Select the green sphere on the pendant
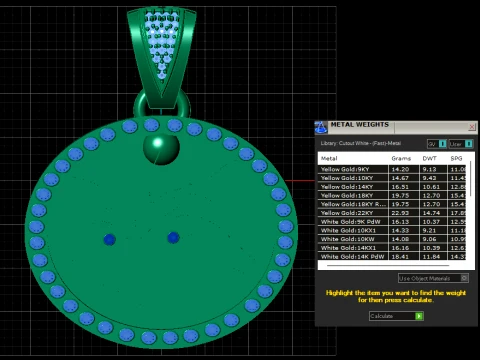 (161, 149)
